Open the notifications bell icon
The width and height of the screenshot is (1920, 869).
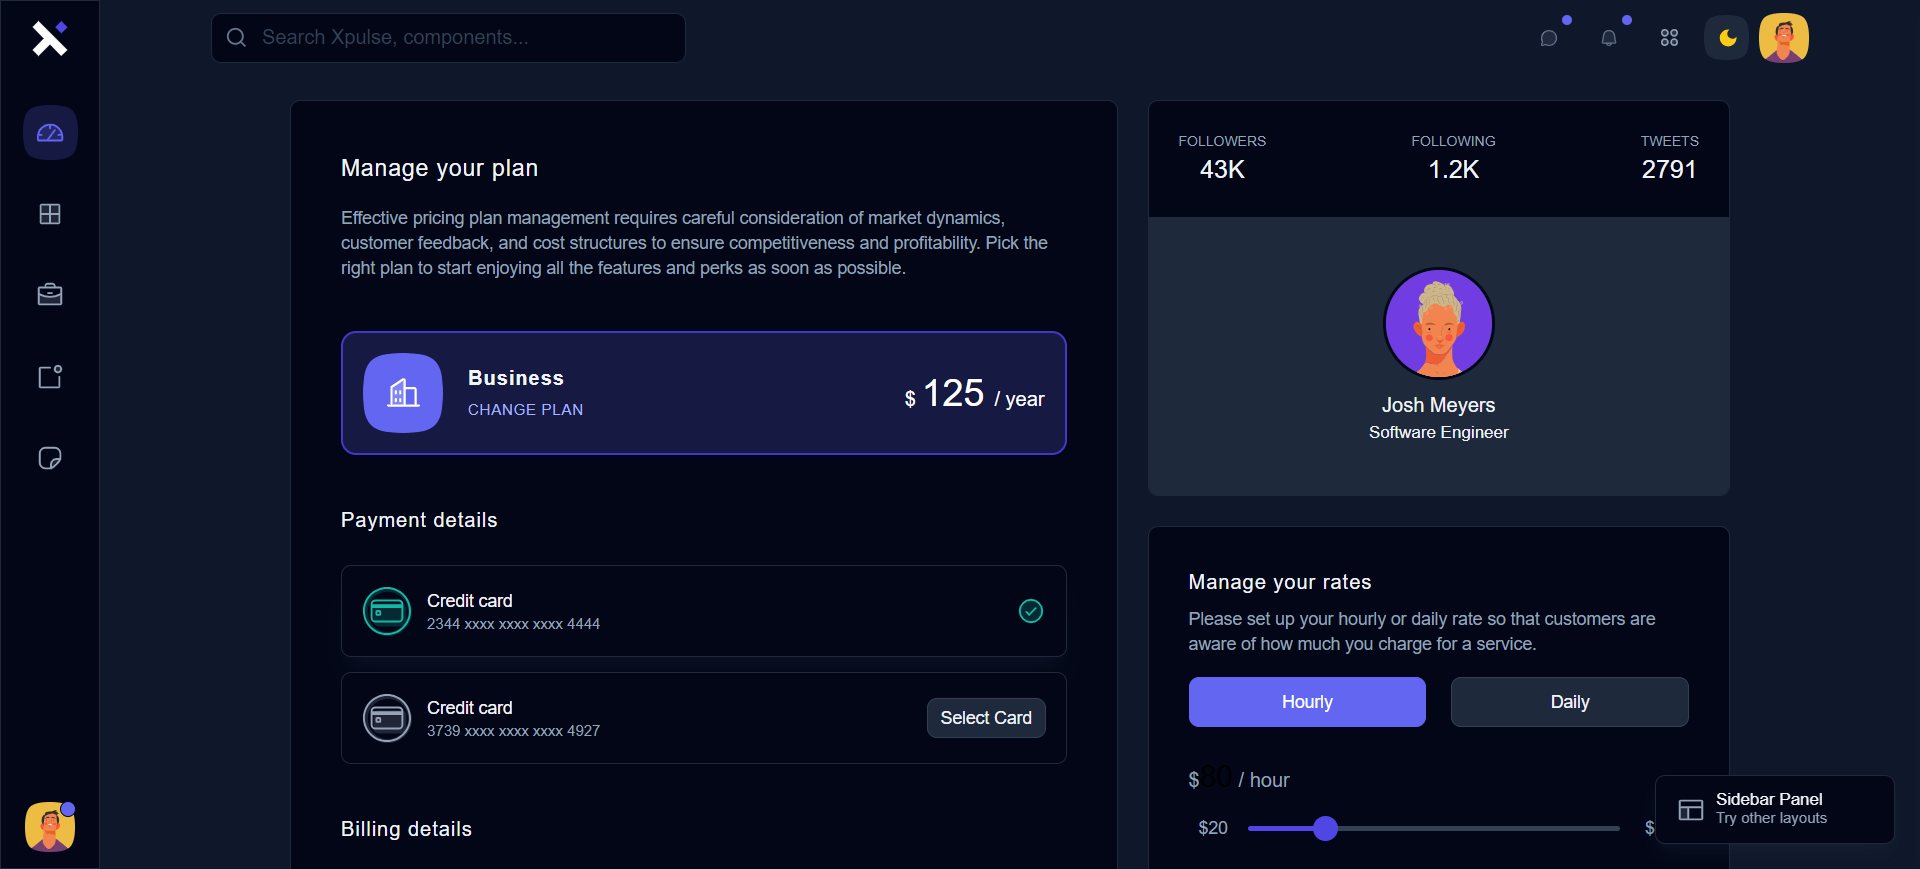tap(1609, 38)
